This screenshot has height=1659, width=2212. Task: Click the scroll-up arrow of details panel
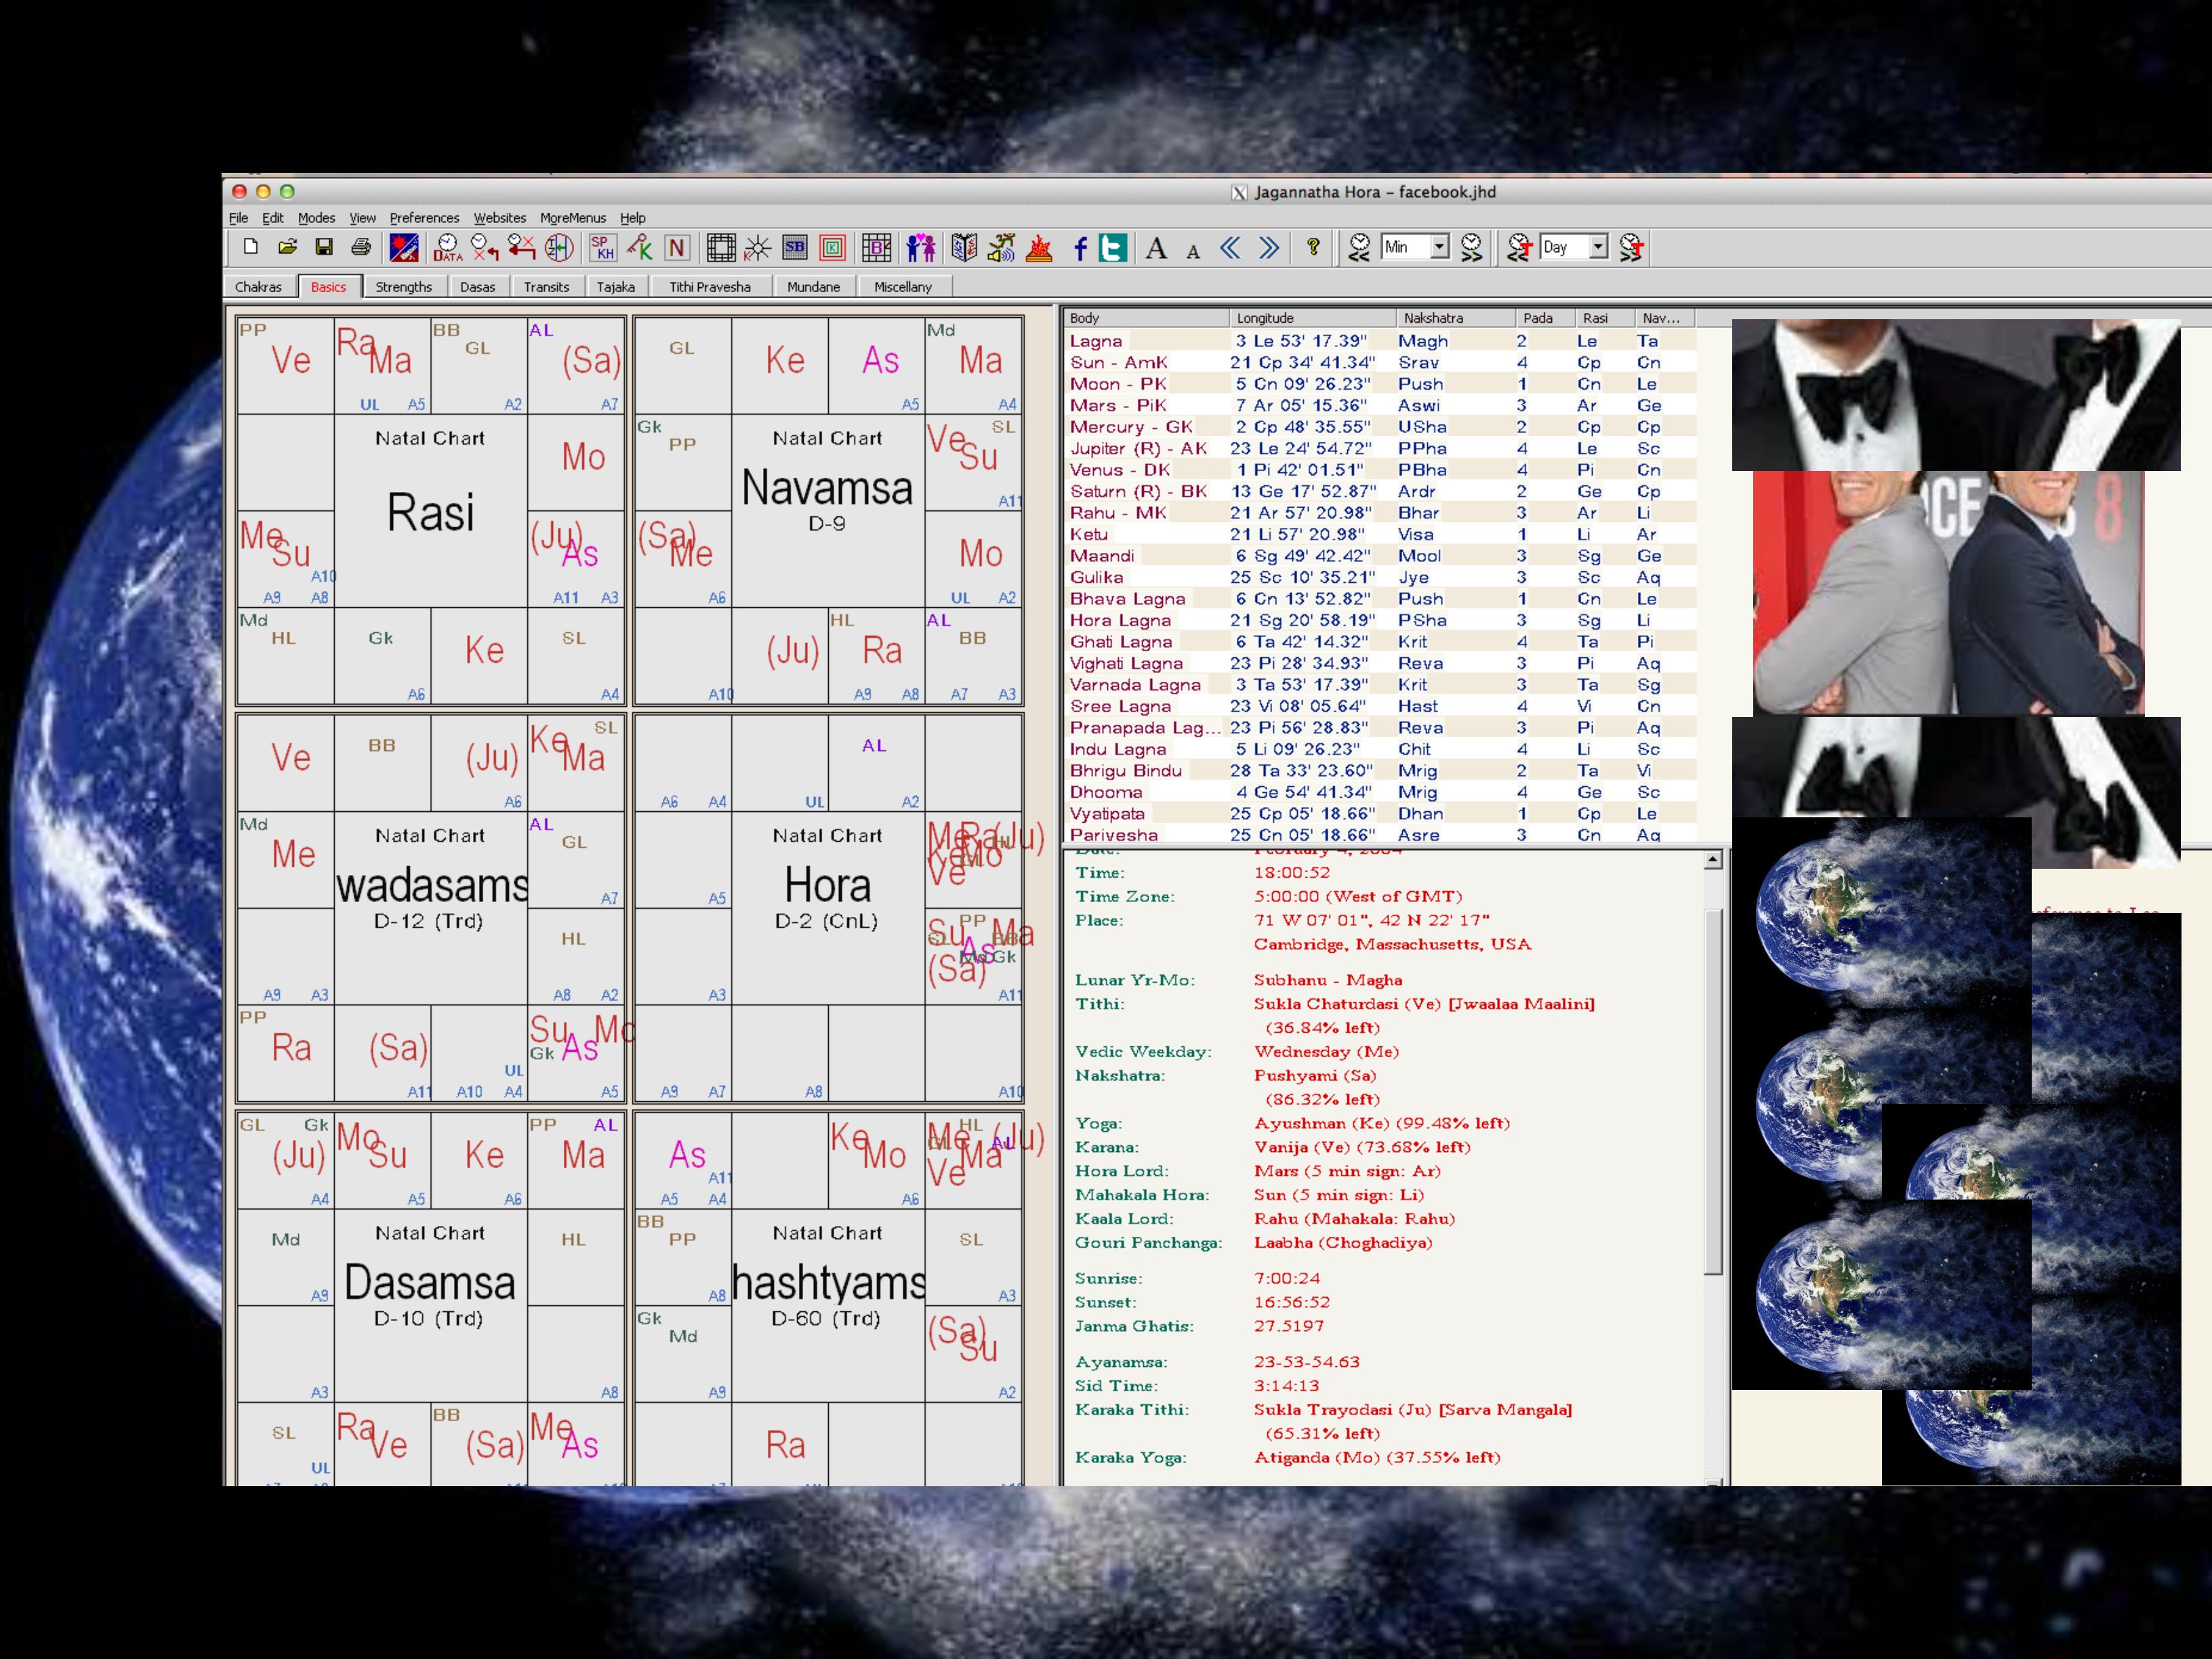tap(1713, 860)
